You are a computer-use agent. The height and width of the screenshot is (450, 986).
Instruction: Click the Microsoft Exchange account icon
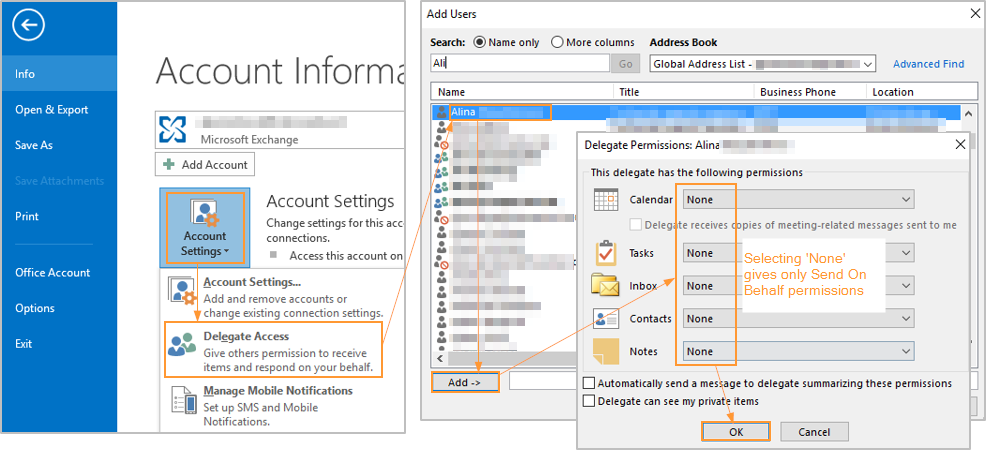pyautogui.click(x=172, y=129)
